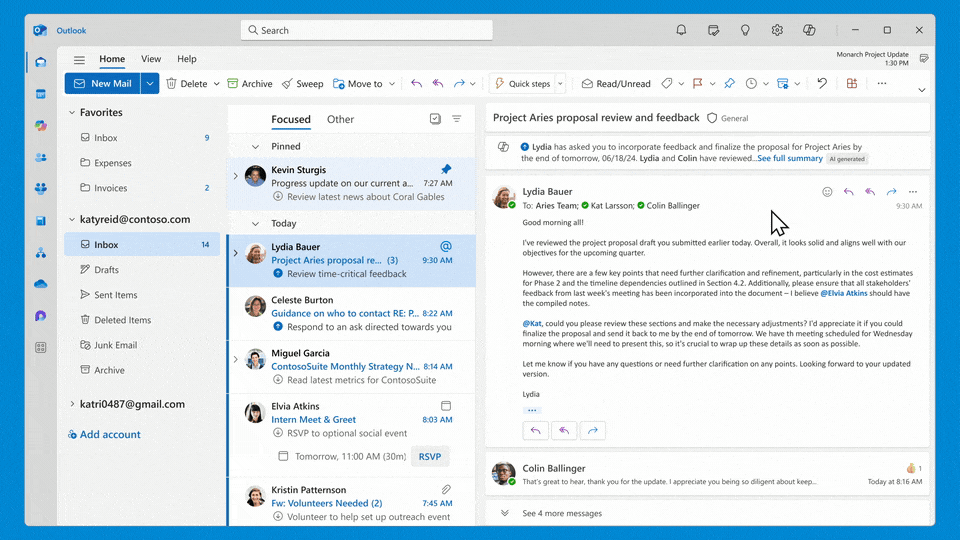Screen dimensions: 960x540
Task: Add emoji reaction to Lydia's email
Action: 827,192
